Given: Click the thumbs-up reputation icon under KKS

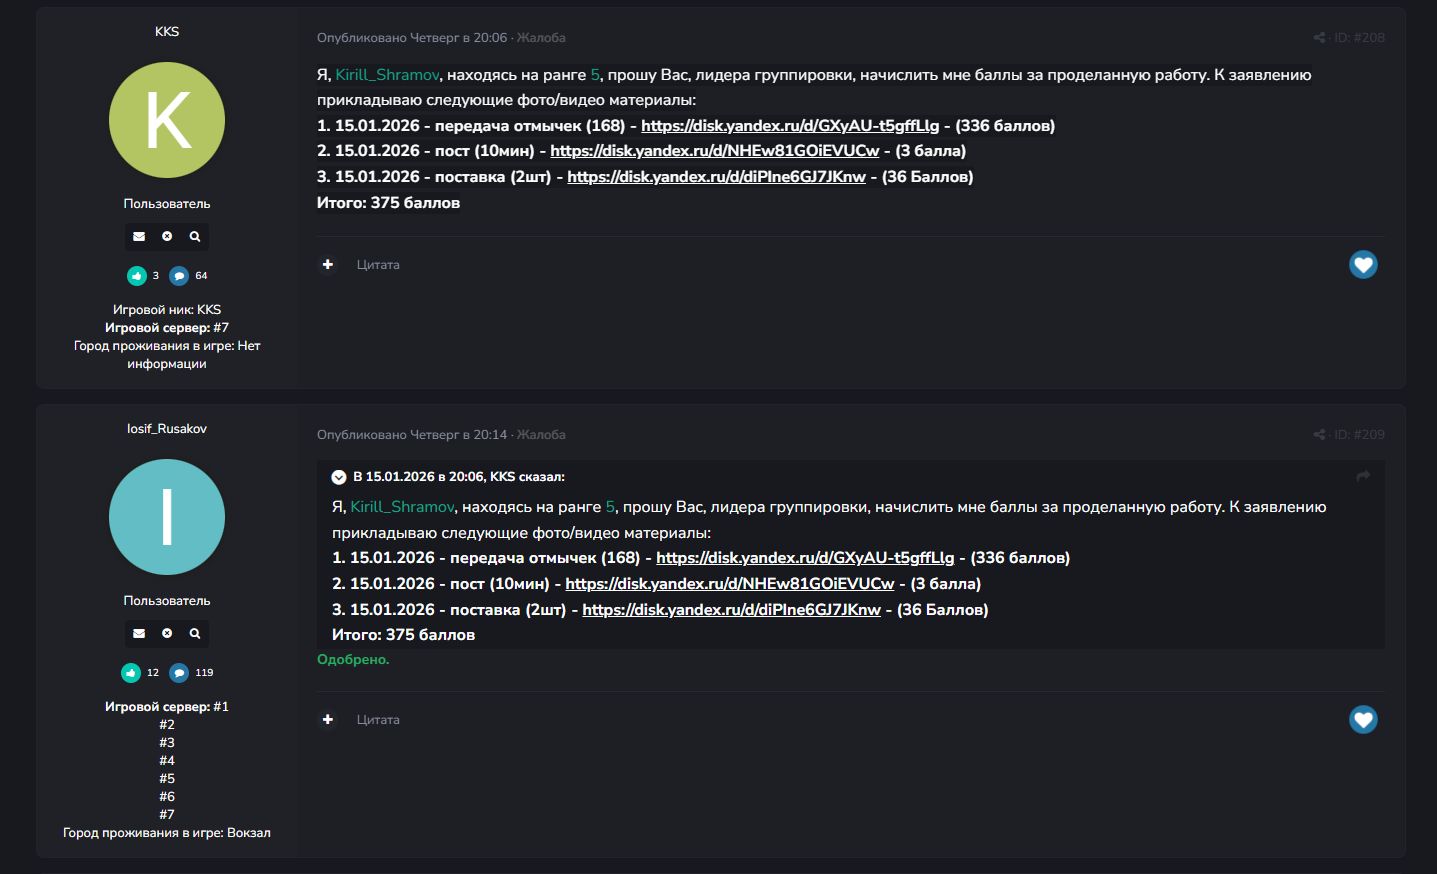Looking at the screenshot, I should 137,276.
